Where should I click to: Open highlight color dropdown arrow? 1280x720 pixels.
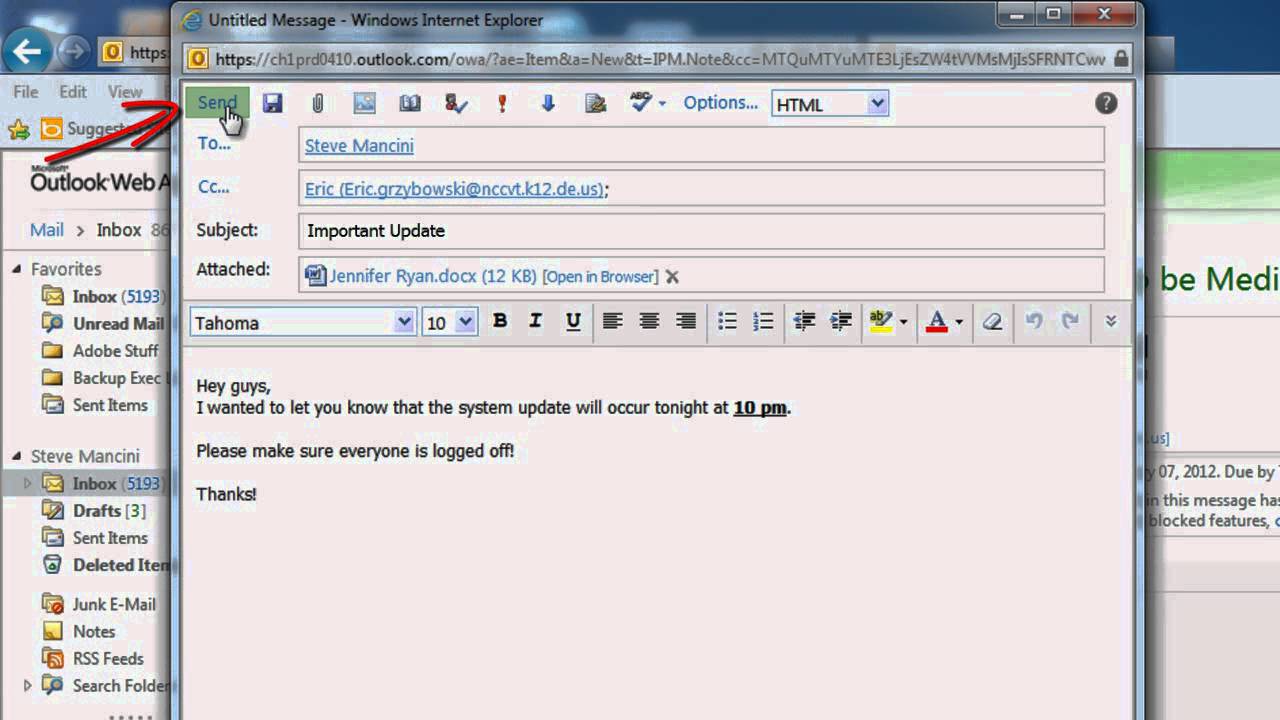(x=903, y=322)
